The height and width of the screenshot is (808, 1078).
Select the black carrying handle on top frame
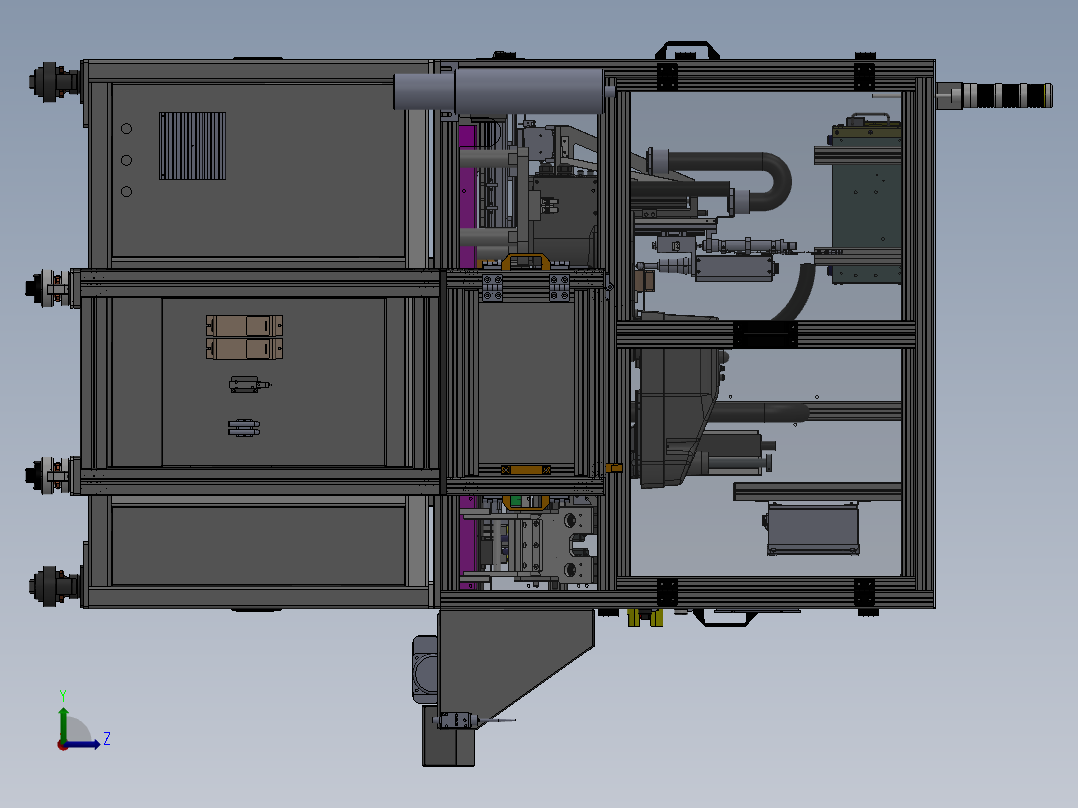click(687, 50)
